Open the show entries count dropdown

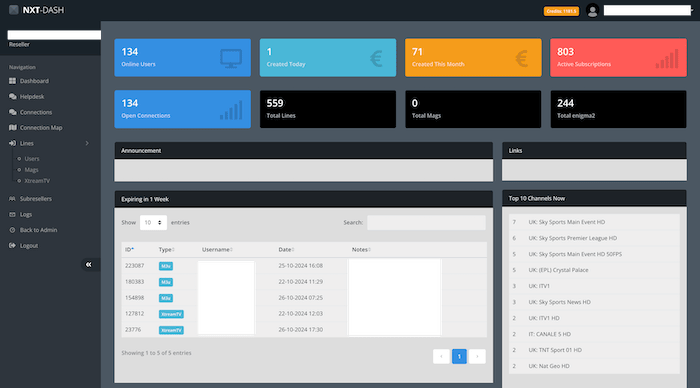[x=153, y=222]
